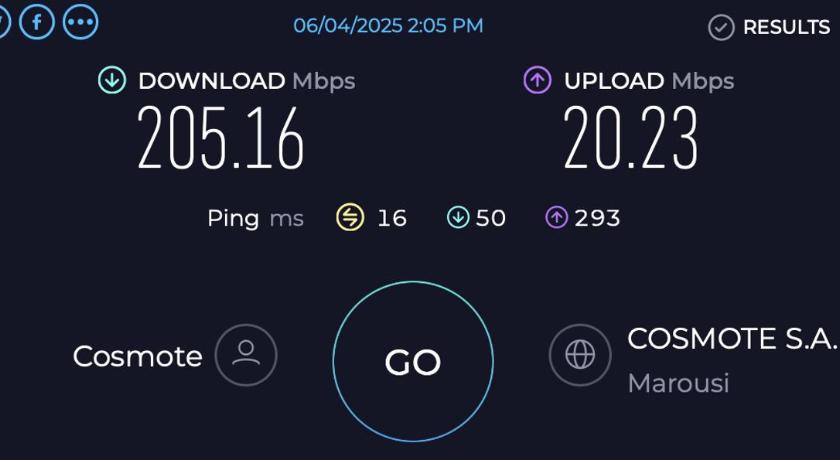Click the yellow idle ping icon
Screen dimensions: 840x460
(350, 218)
